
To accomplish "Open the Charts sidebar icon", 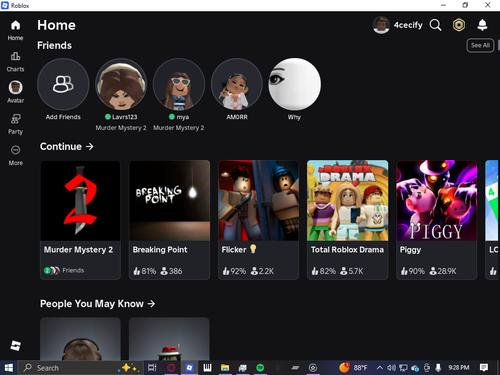I will pyautogui.click(x=15, y=56).
